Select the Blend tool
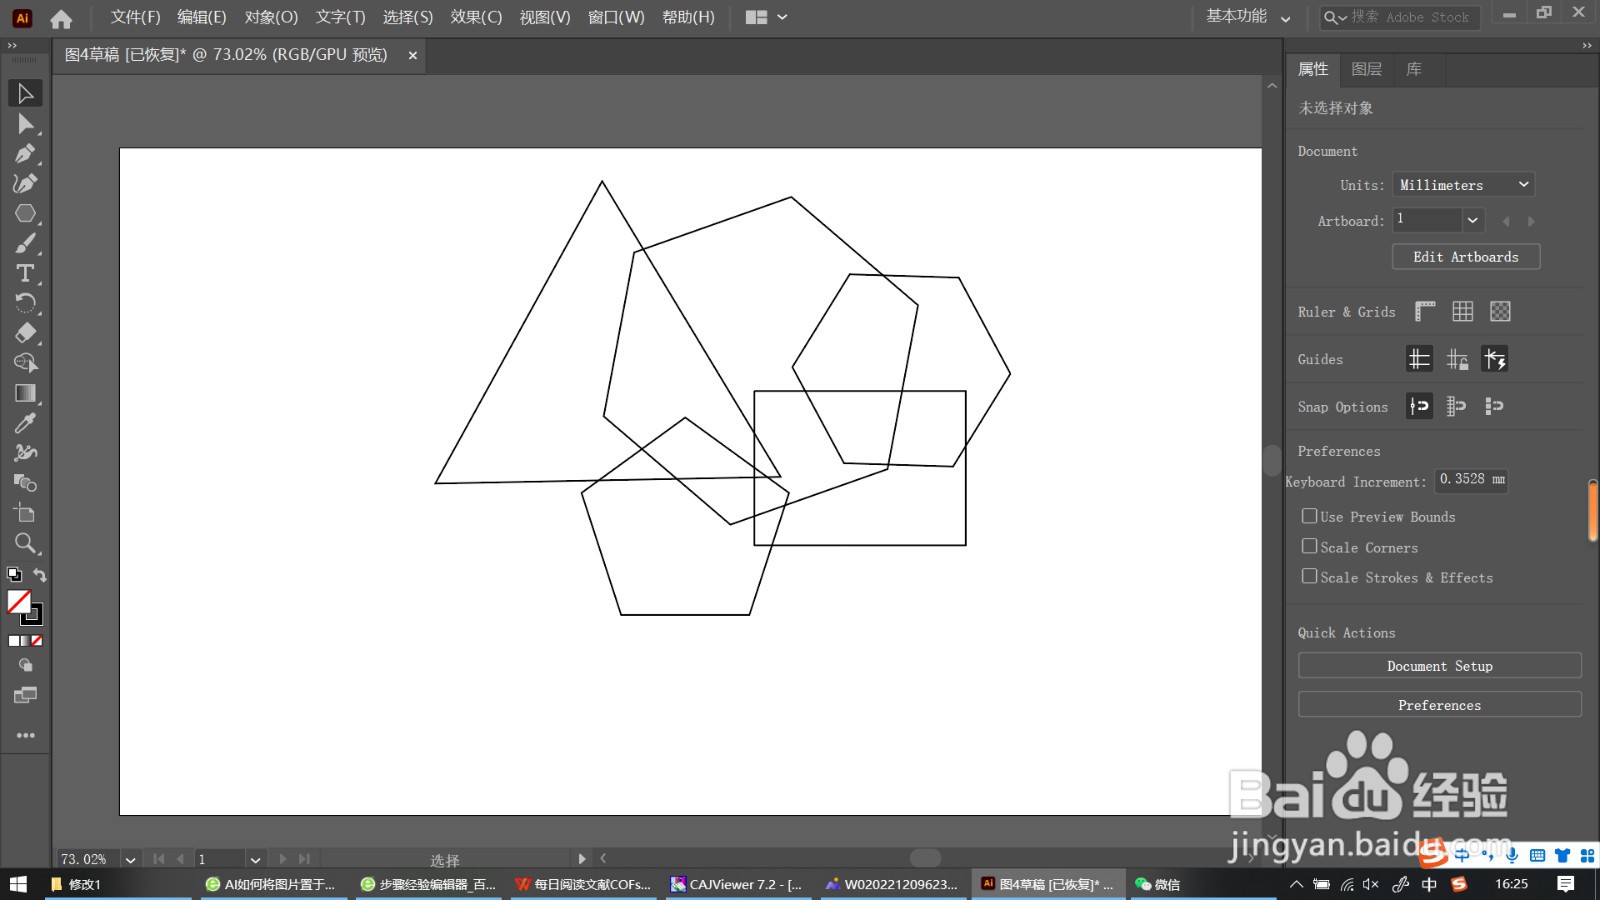The image size is (1600, 900). click(x=25, y=483)
